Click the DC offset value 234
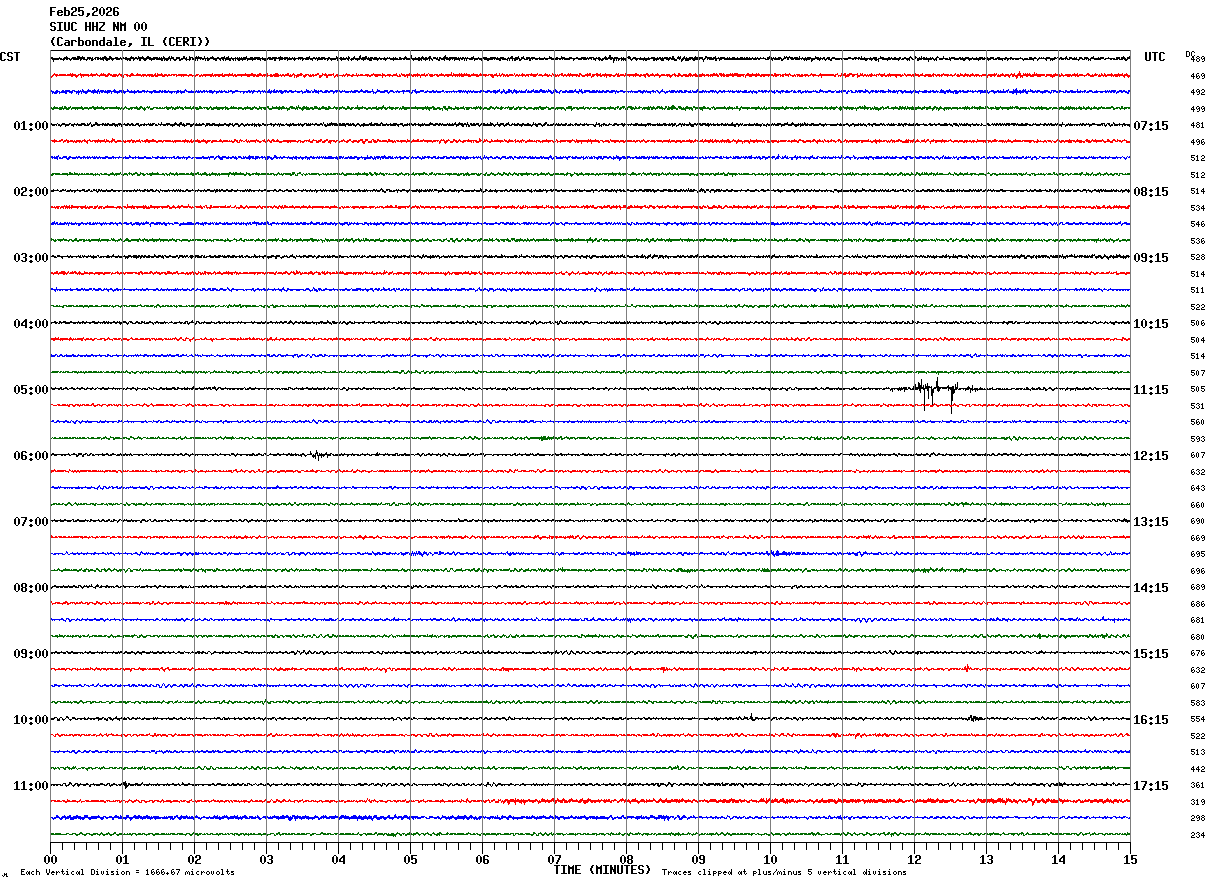This screenshot has height=886, width=1210. [1197, 835]
